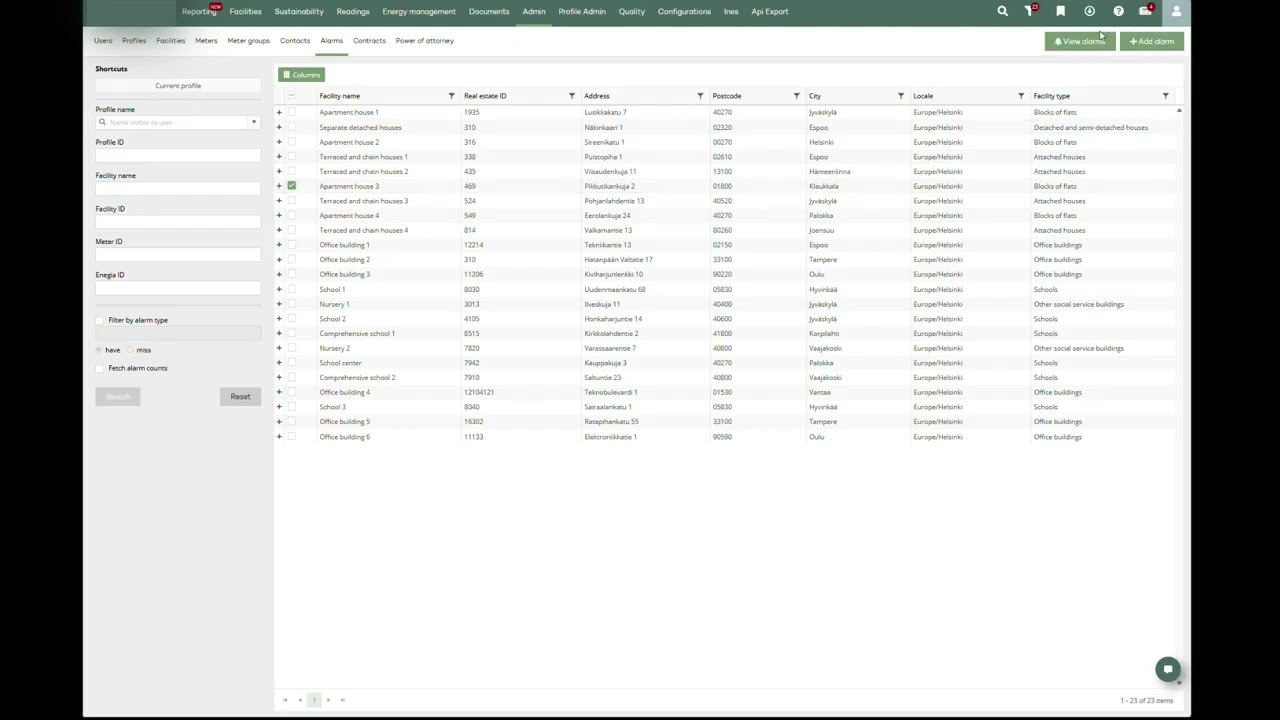1280x720 pixels.
Task: Expand the Terraced and chain houses 4 row
Action: [279, 230]
